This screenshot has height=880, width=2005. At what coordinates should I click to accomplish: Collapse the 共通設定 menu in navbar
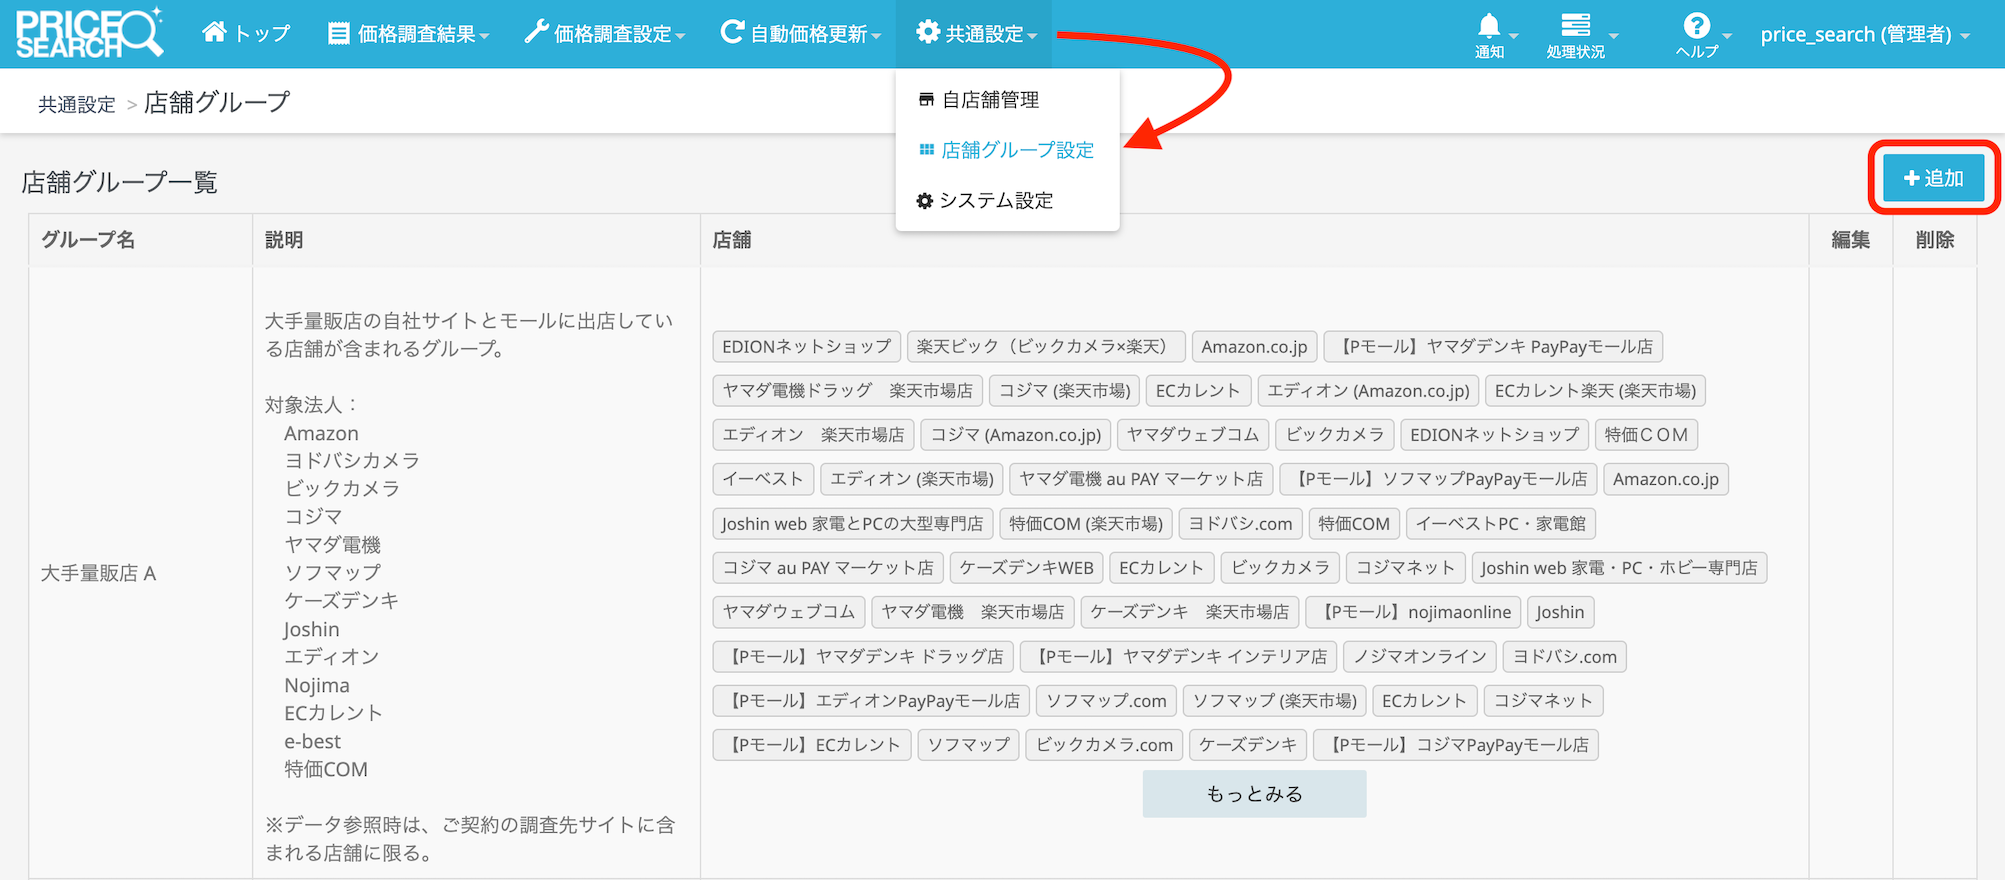pyautogui.click(x=976, y=34)
